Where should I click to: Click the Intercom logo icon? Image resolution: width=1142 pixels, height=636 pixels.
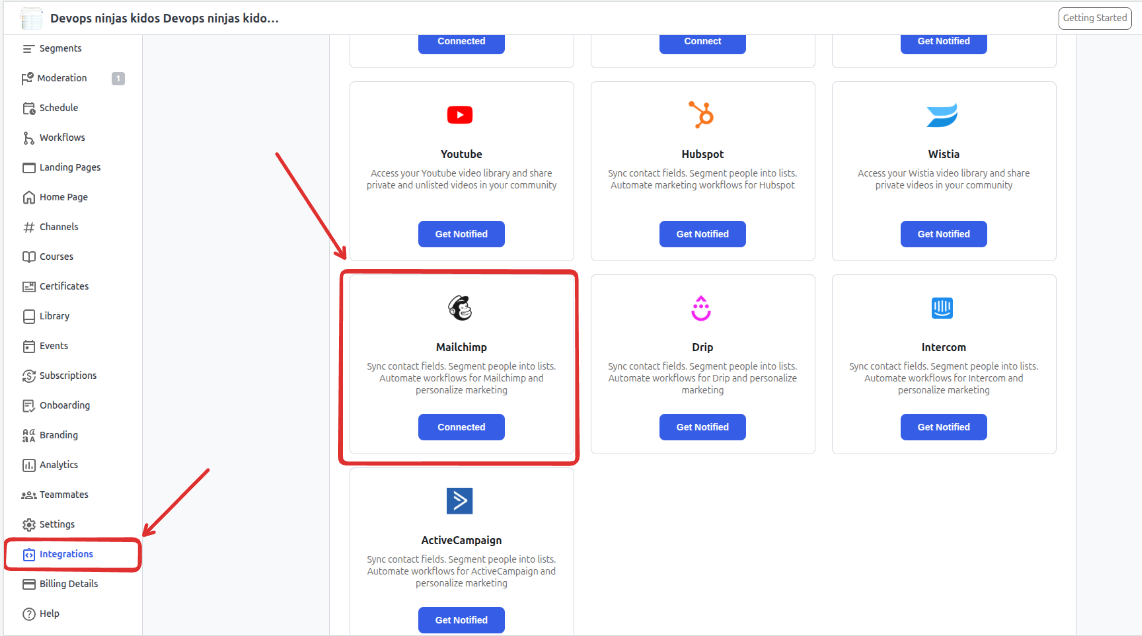coord(942,308)
